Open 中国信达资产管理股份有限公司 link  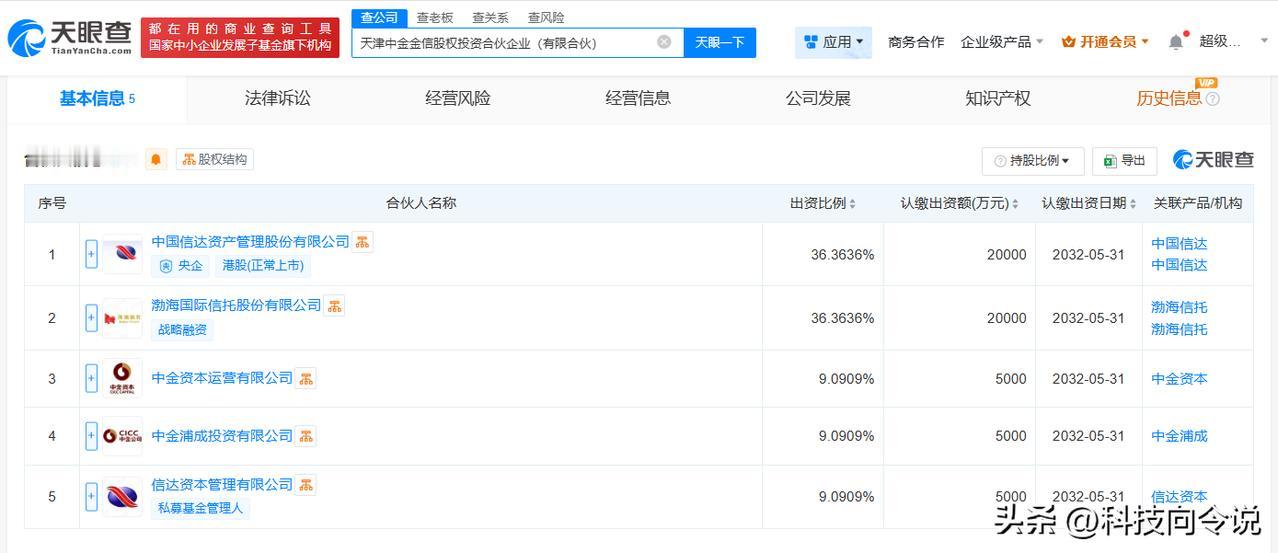[251, 241]
